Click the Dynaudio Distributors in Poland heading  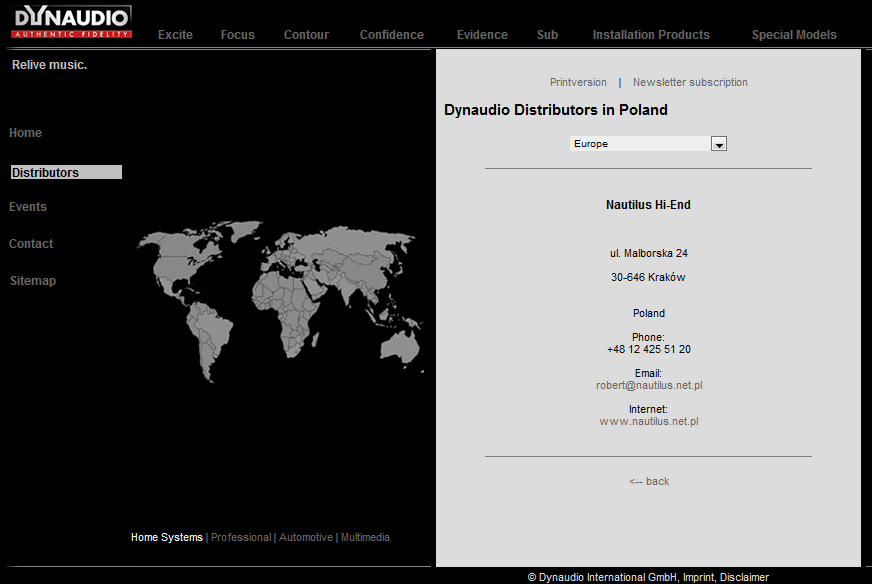(556, 110)
